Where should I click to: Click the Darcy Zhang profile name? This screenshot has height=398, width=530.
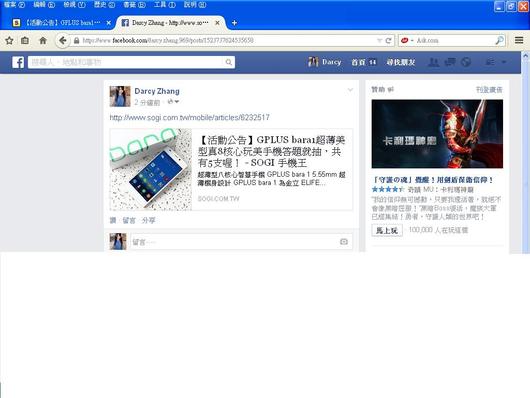tap(157, 91)
